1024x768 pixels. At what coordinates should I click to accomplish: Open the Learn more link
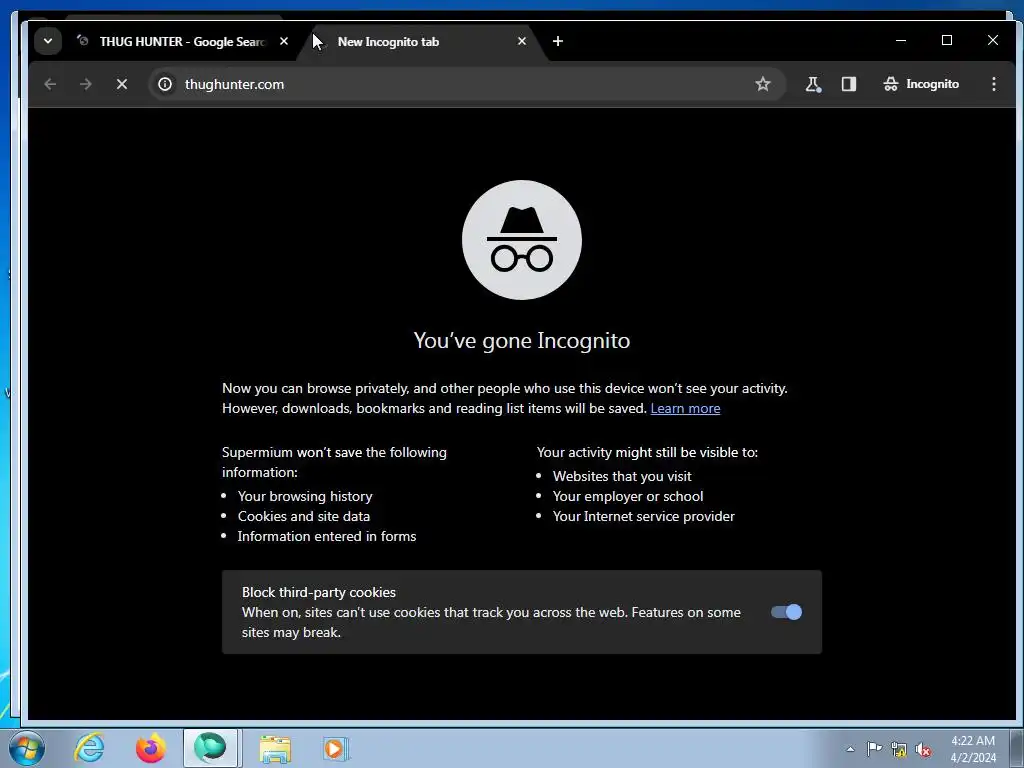click(x=685, y=408)
